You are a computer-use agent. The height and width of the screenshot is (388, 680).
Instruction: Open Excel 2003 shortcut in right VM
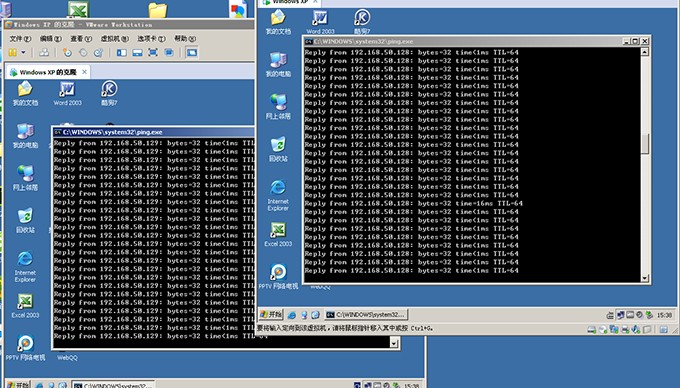click(x=278, y=234)
